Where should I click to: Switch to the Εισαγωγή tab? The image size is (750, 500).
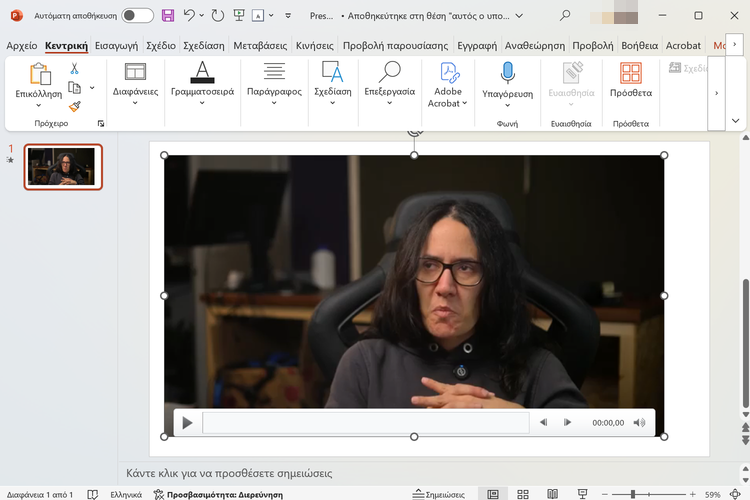click(x=116, y=45)
